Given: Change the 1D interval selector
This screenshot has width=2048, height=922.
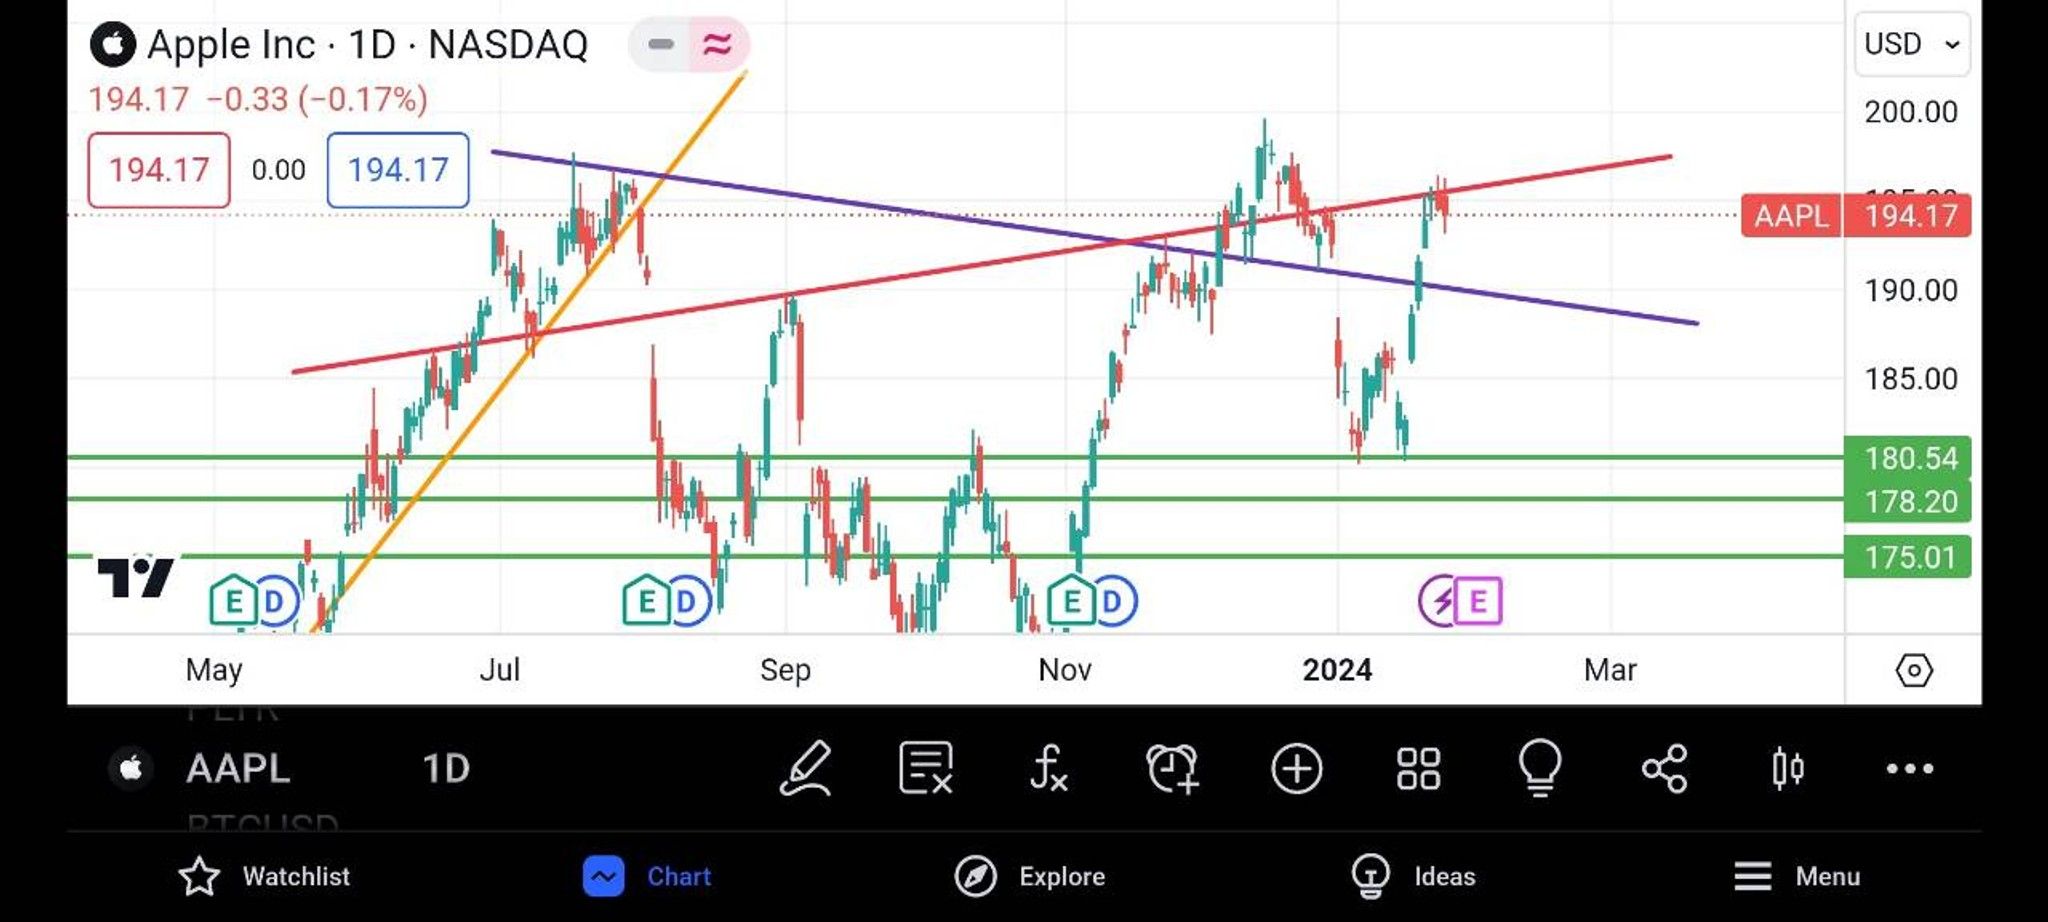Looking at the screenshot, I should [x=446, y=769].
